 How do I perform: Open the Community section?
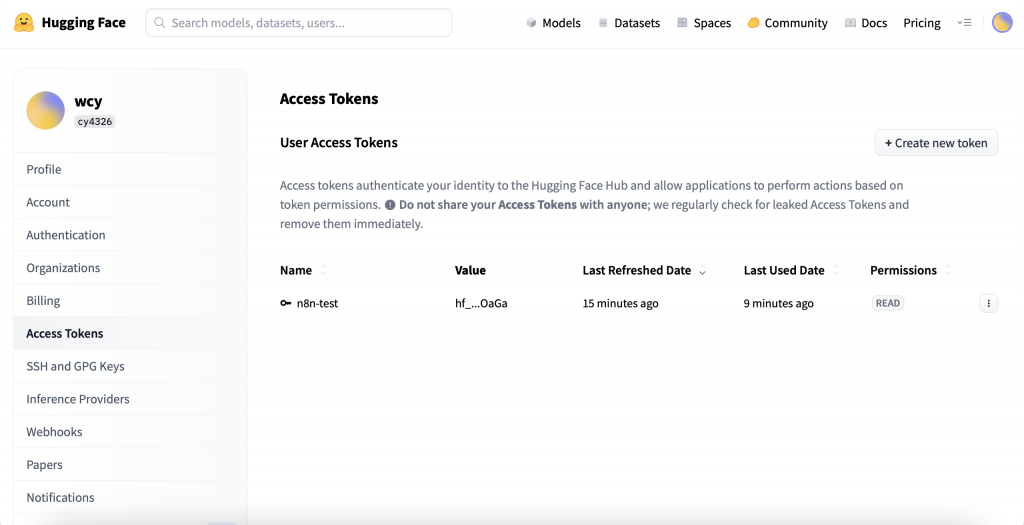[787, 23]
